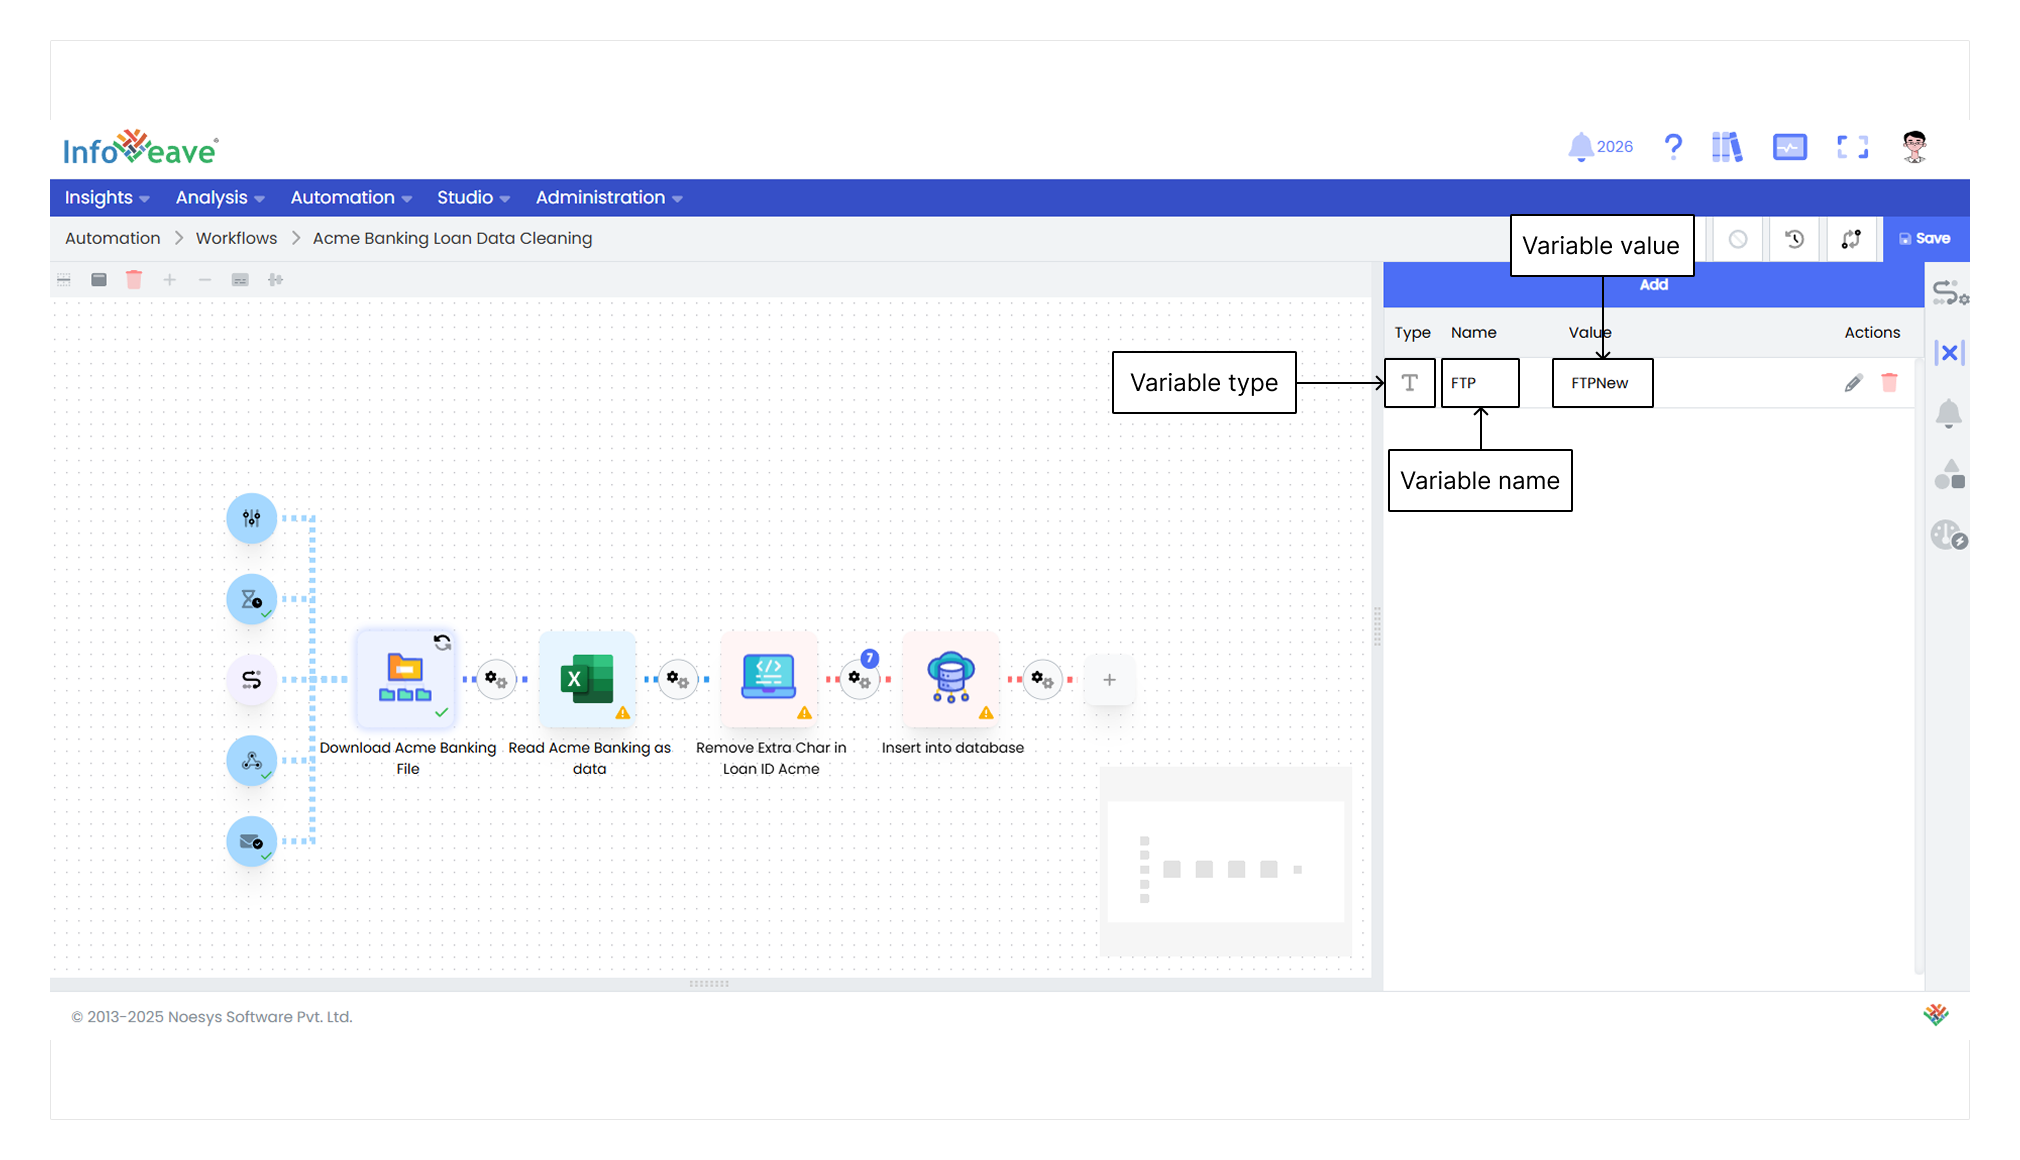Delete the FTP variable with trash icon
Screen dimensions: 2020x1160
tap(1889, 382)
